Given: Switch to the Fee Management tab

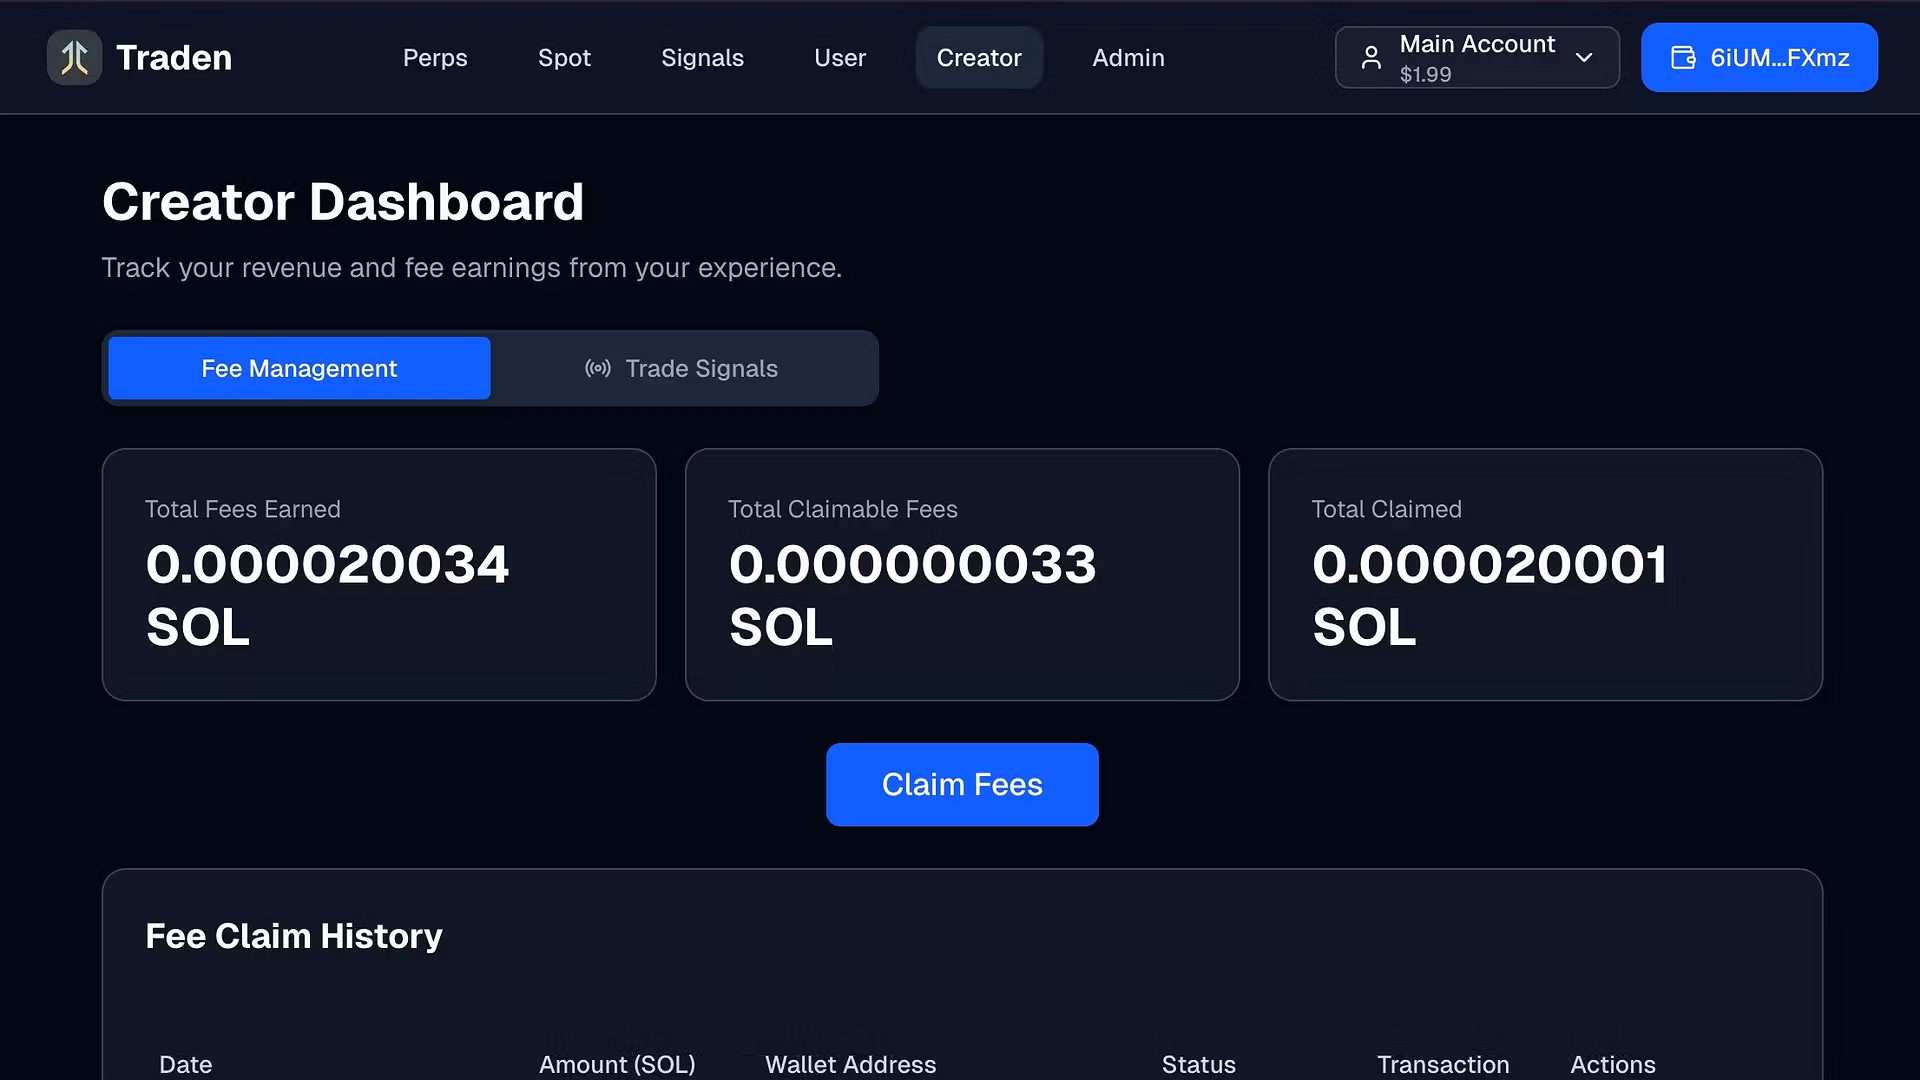Looking at the screenshot, I should click(x=299, y=368).
